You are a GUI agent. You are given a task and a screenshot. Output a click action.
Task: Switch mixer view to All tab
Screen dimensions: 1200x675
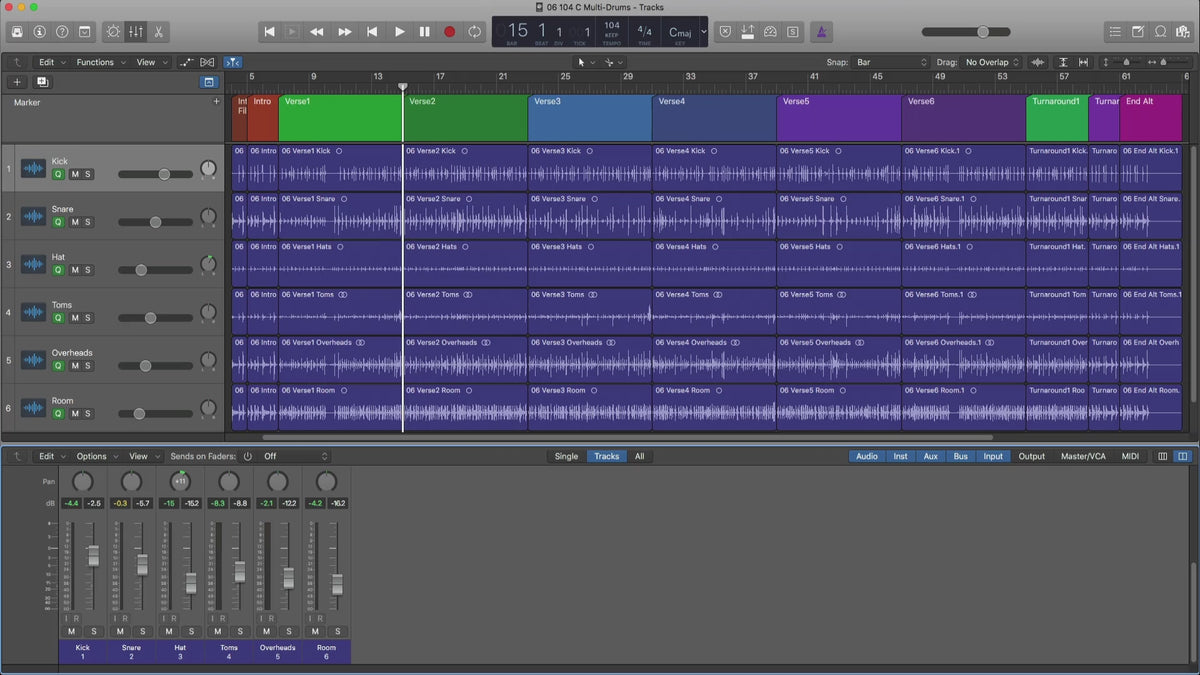click(x=639, y=456)
